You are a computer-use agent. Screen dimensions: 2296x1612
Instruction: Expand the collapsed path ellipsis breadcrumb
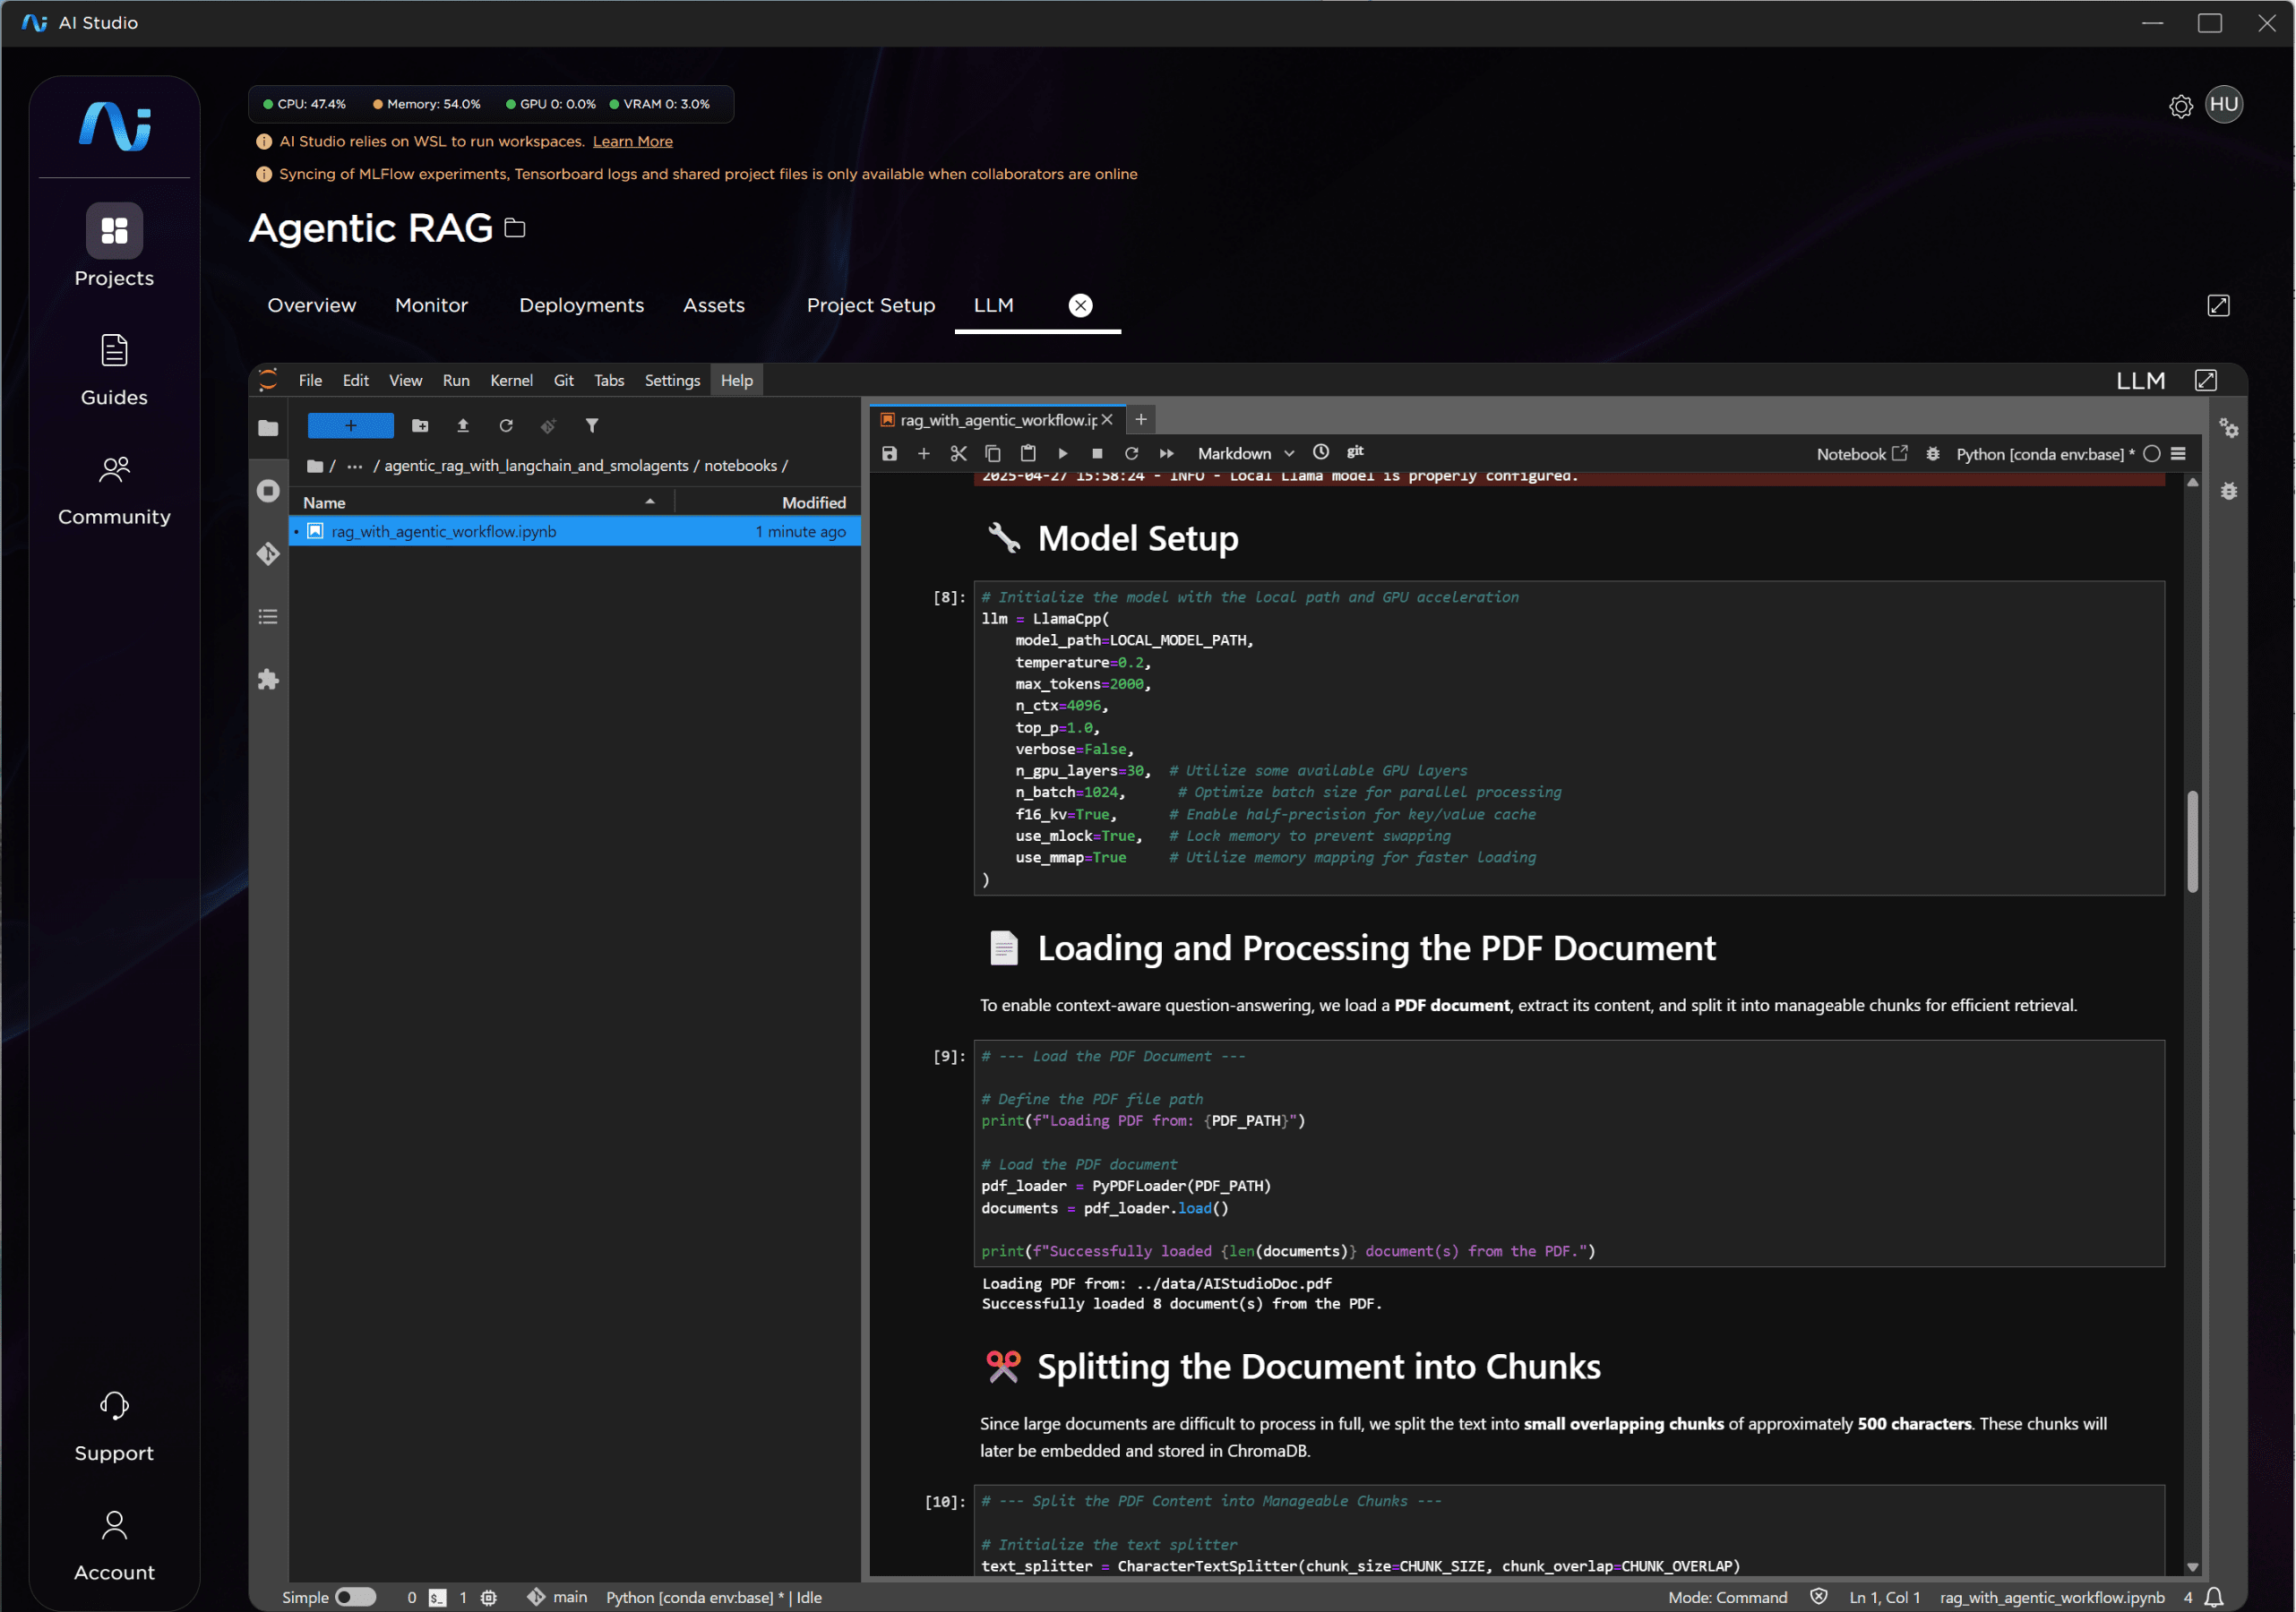(355, 466)
